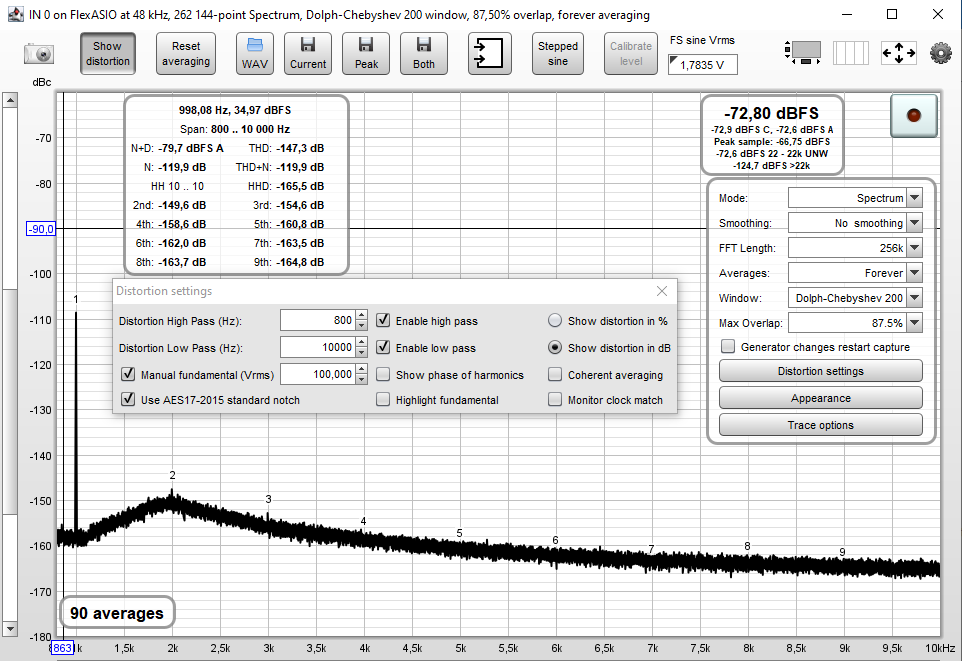Viewport: 962px width, 661px height.
Task: Click Reset averaging button
Action: [186, 54]
